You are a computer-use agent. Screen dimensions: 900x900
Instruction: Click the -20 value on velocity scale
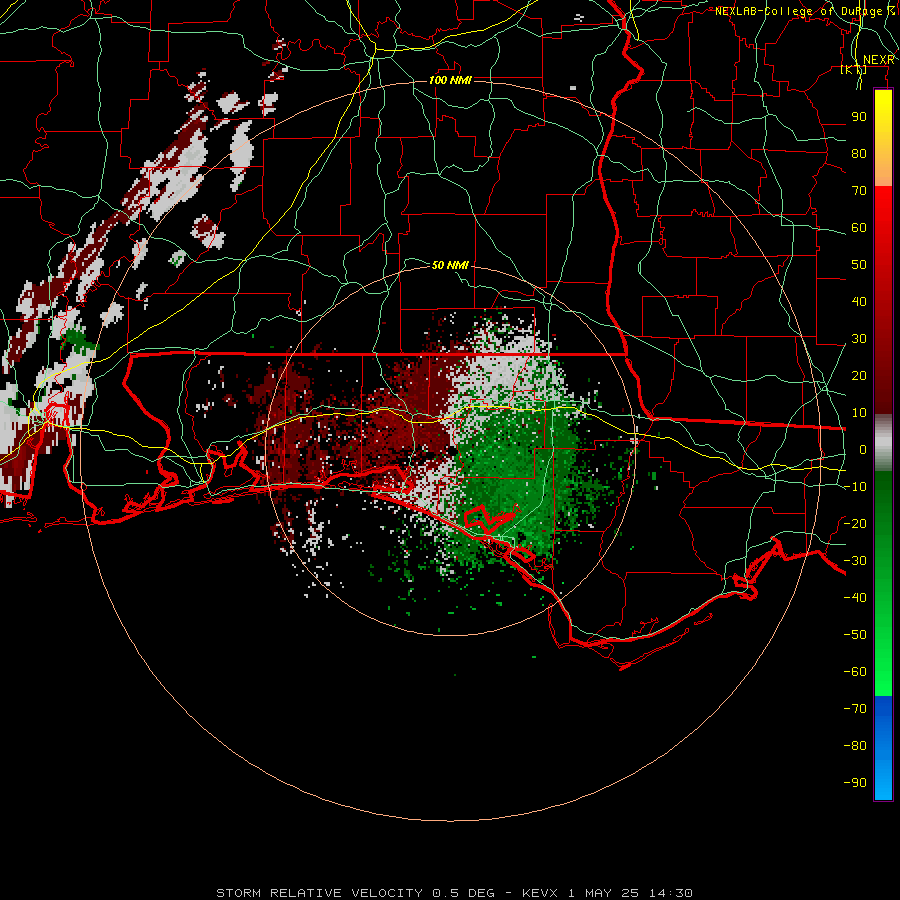pyautogui.click(x=855, y=523)
